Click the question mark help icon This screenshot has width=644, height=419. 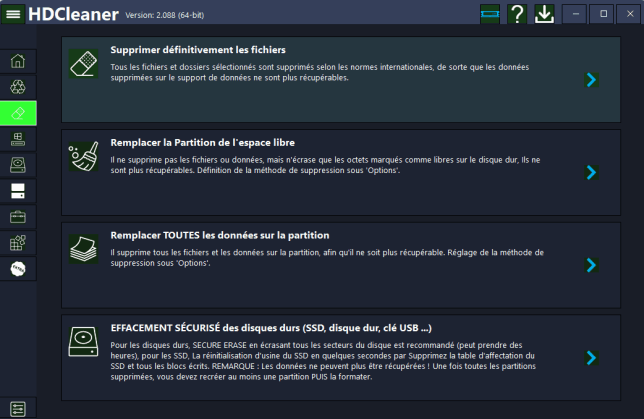point(517,14)
